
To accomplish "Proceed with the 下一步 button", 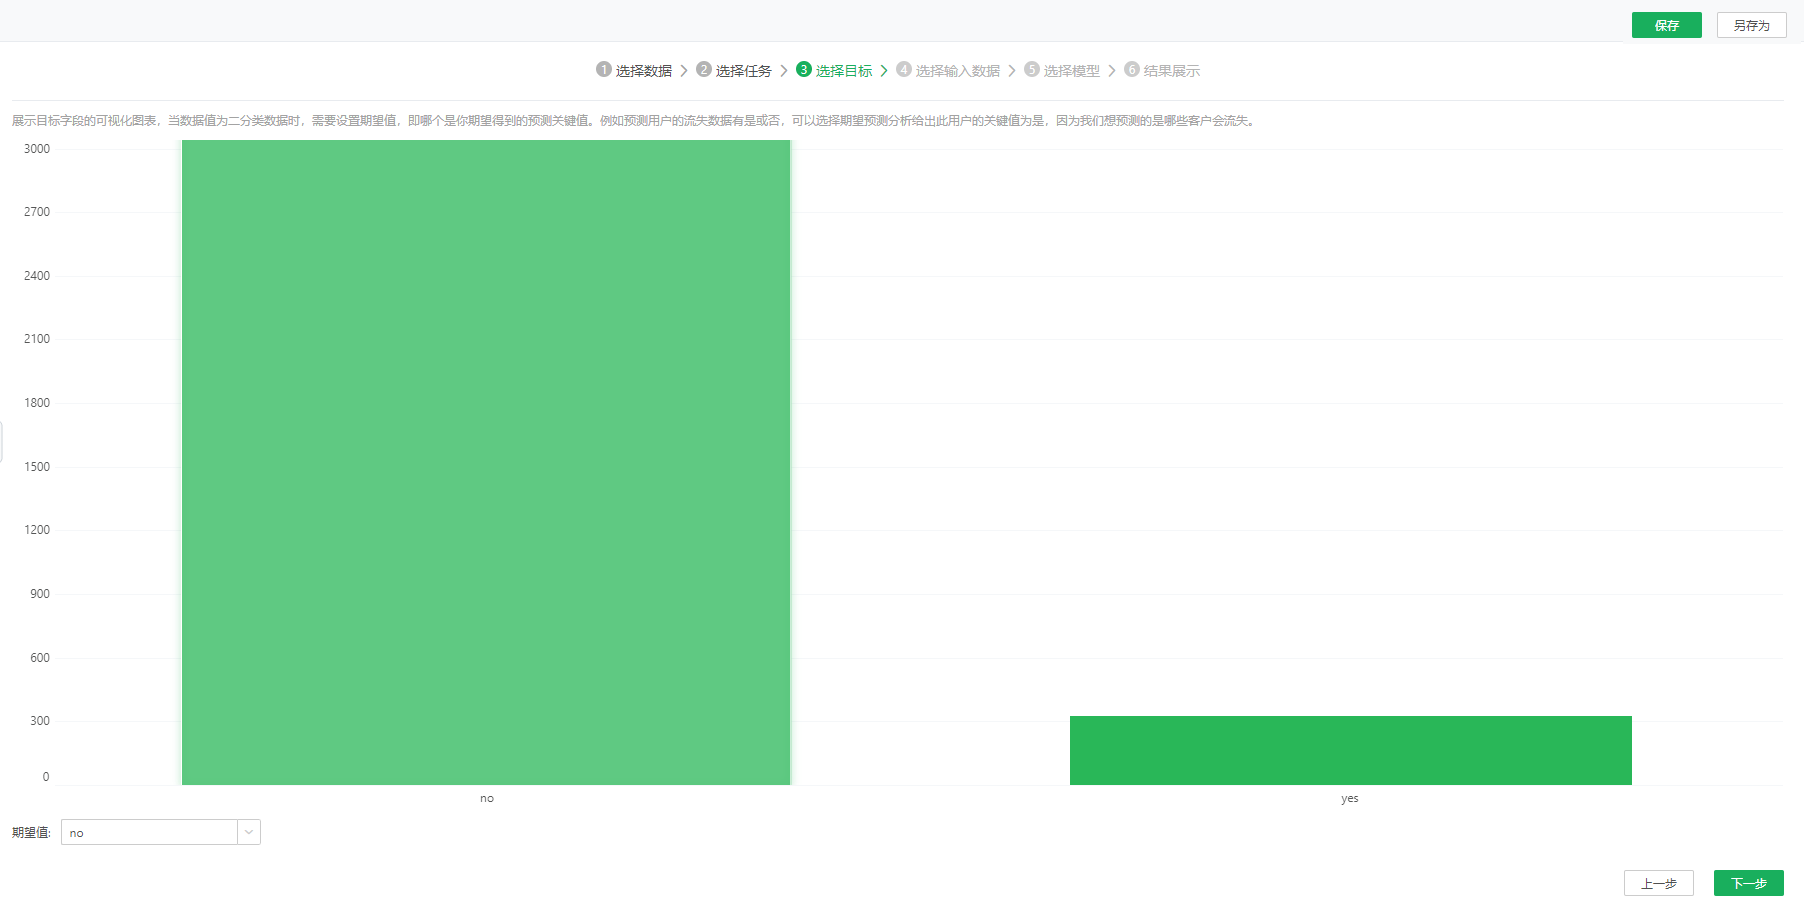I will (1748, 883).
